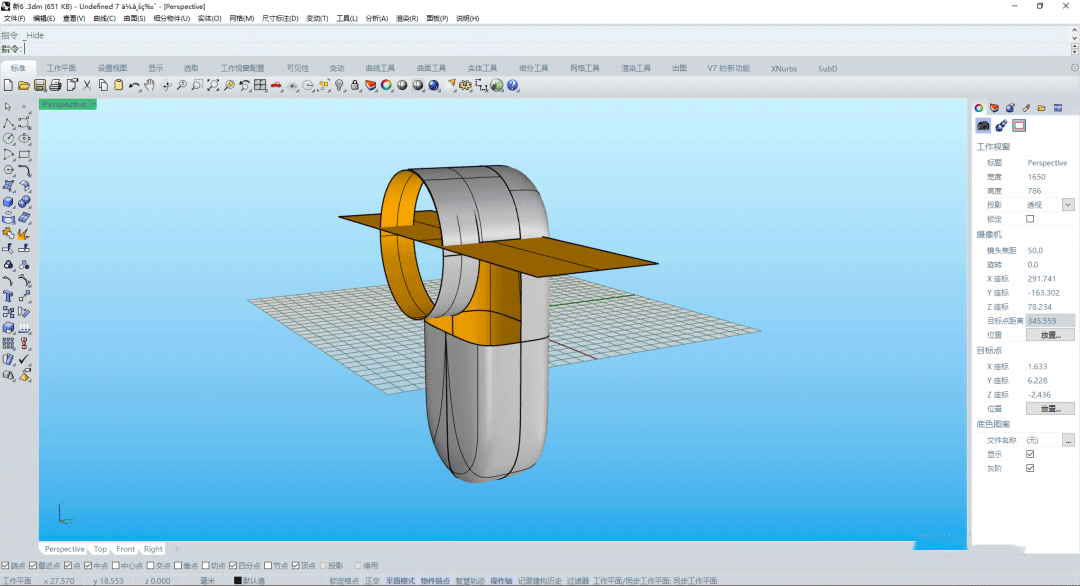This screenshot has width=1080, height=586.
Task: Click the Options gear icon in toolbar
Action: 465,86
